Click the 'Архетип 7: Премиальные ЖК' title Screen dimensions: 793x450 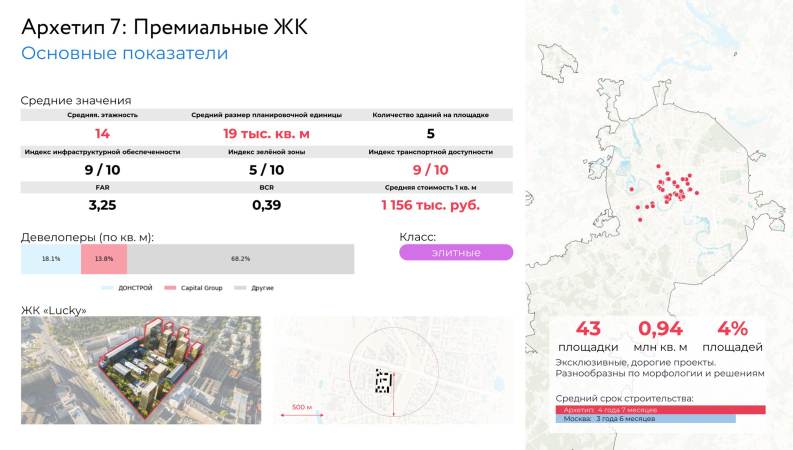tap(163, 24)
